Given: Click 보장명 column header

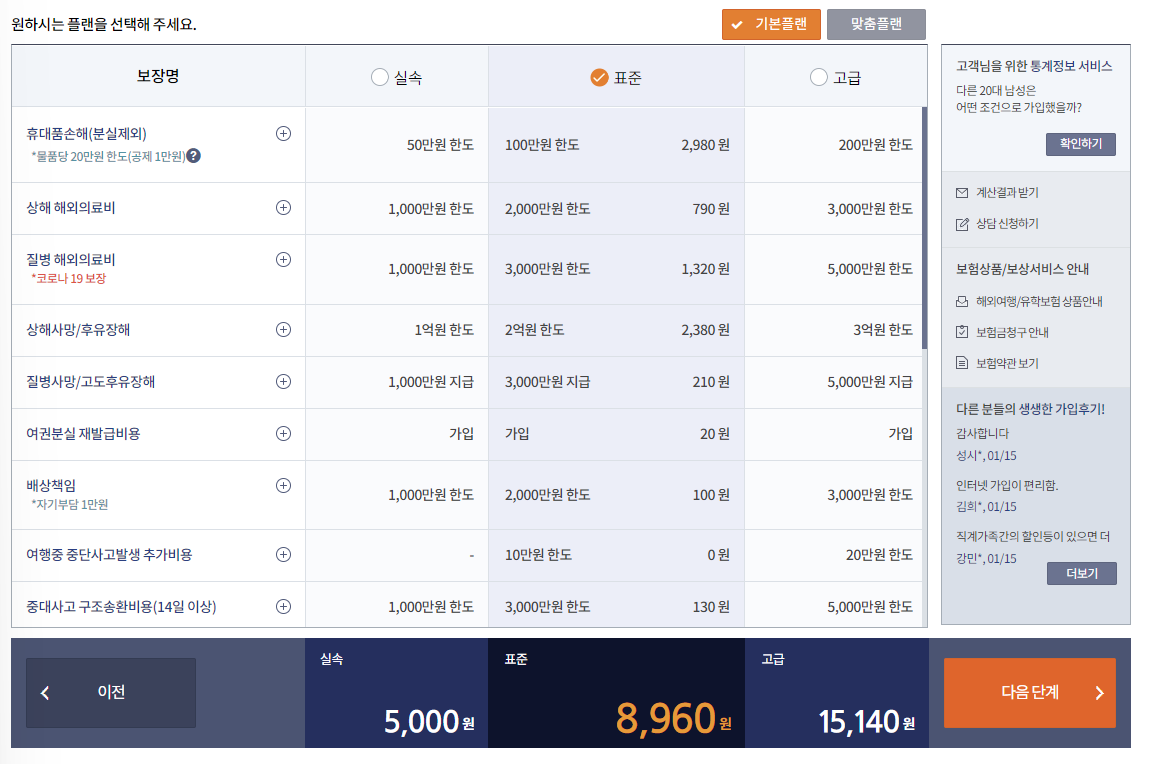Looking at the screenshot, I should (158, 76).
